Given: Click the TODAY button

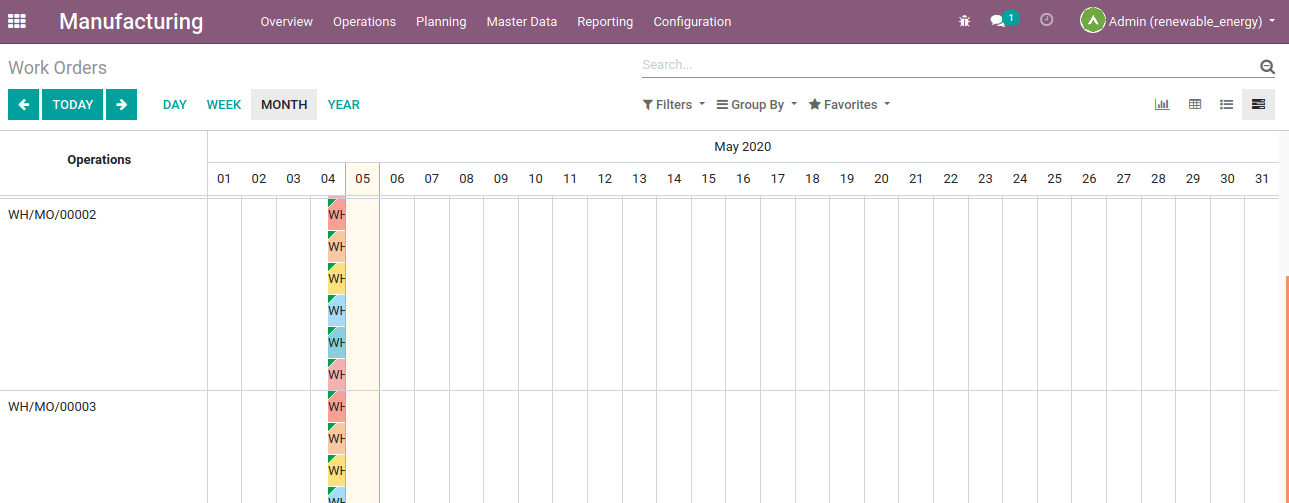Looking at the screenshot, I should (x=72, y=104).
